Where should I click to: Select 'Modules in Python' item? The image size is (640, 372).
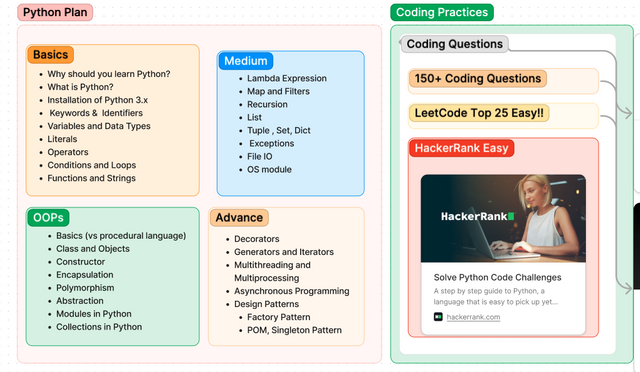93,314
